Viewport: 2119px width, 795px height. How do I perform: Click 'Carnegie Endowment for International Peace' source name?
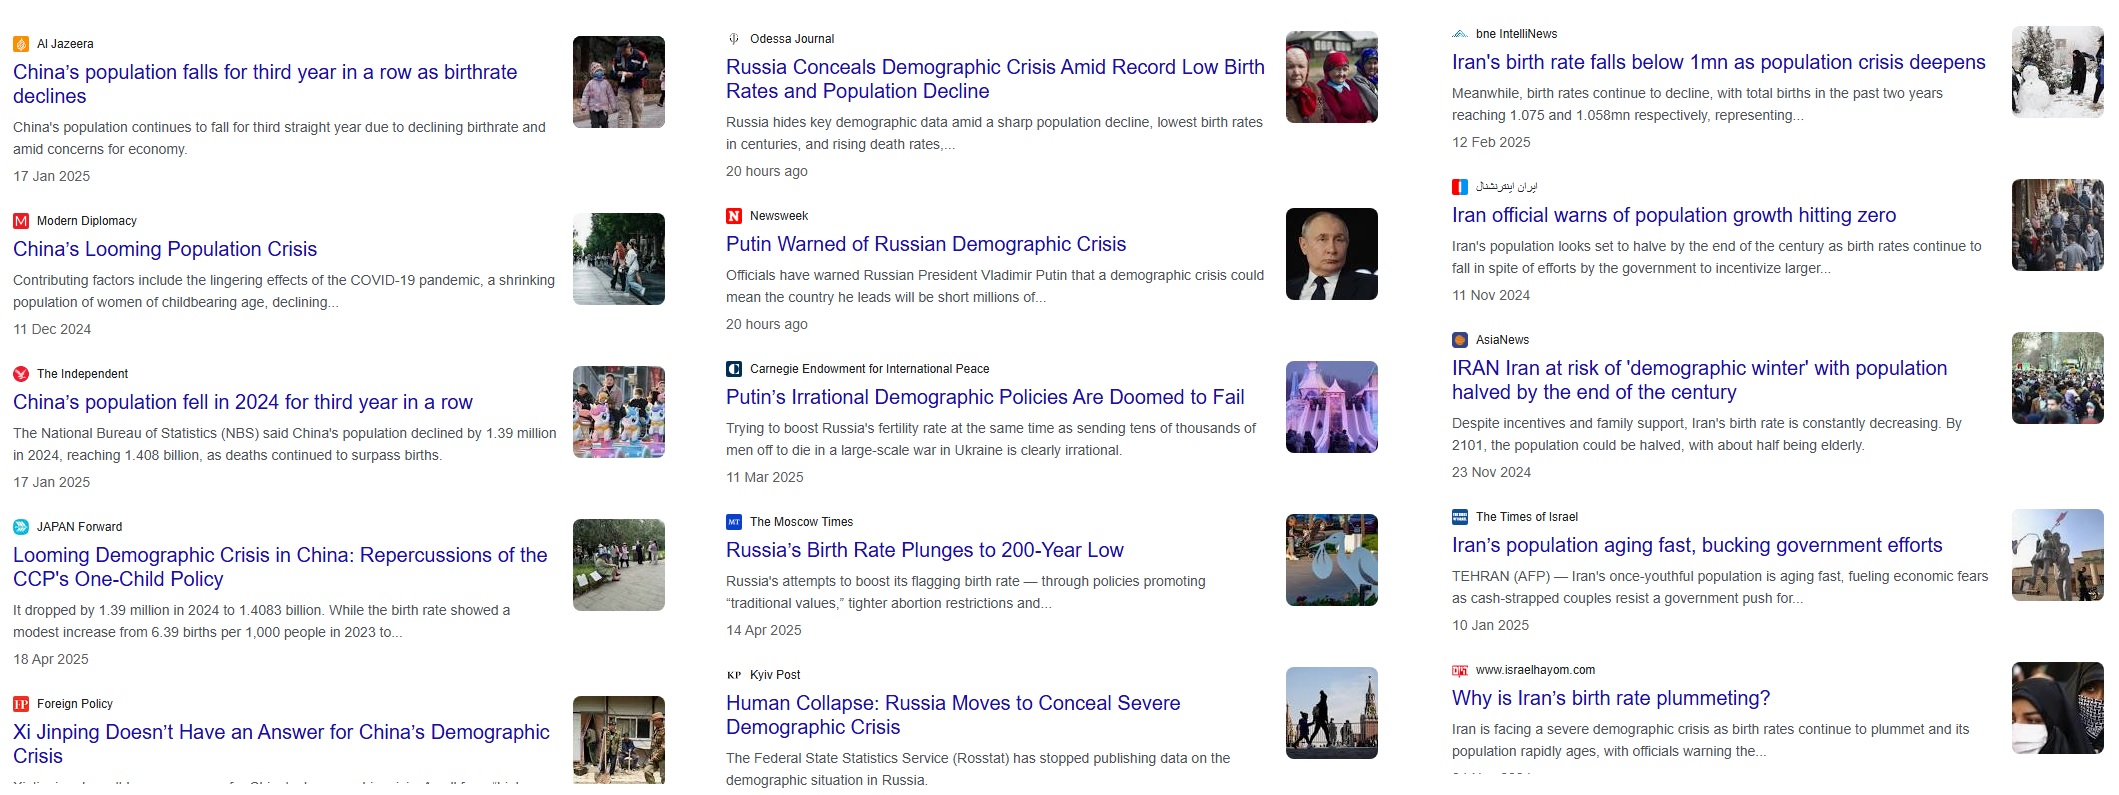[x=870, y=369]
